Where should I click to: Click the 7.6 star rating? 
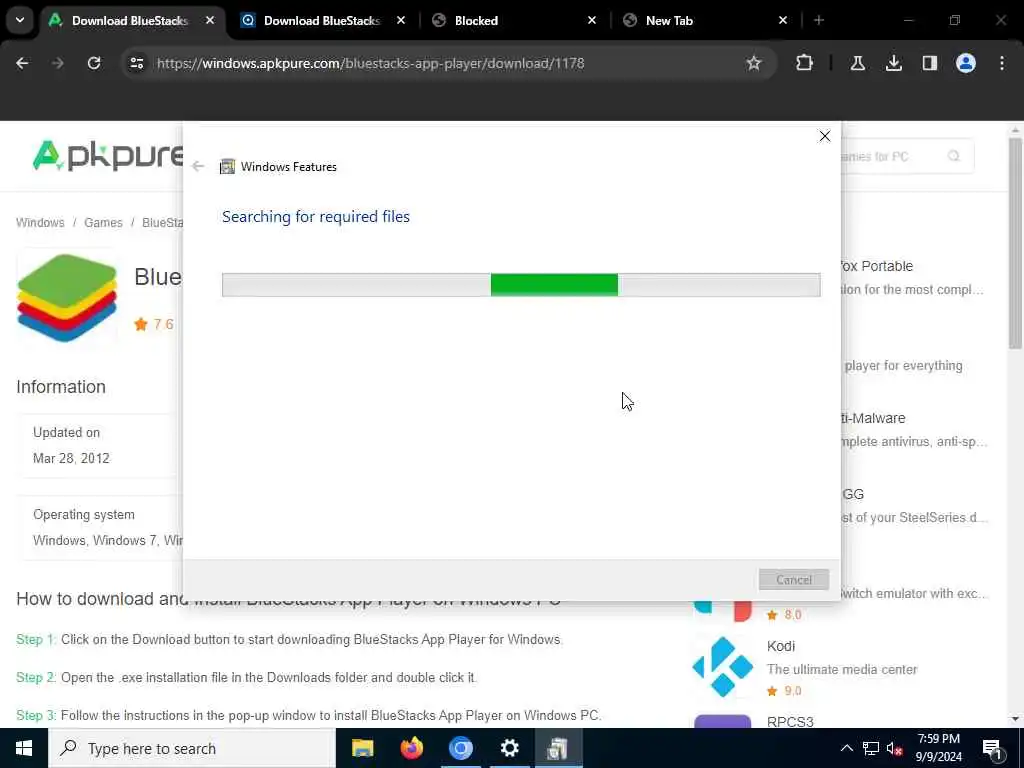[154, 325]
